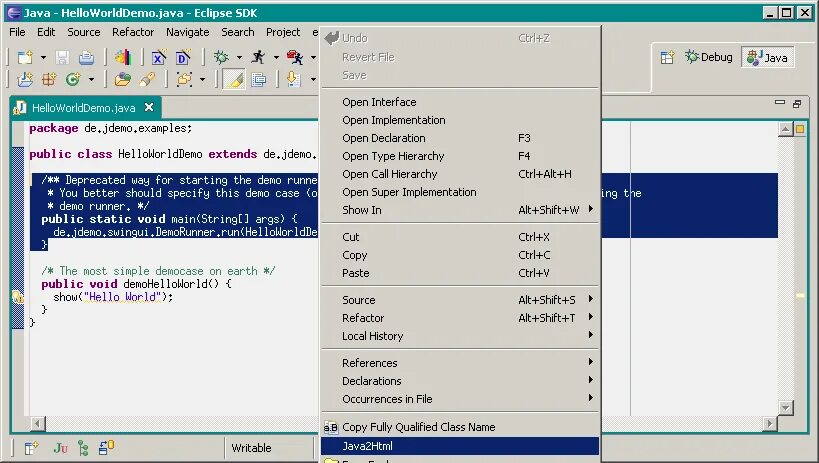This screenshot has width=819, height=463.
Task: Expand the Show In submenu
Action: (460, 210)
